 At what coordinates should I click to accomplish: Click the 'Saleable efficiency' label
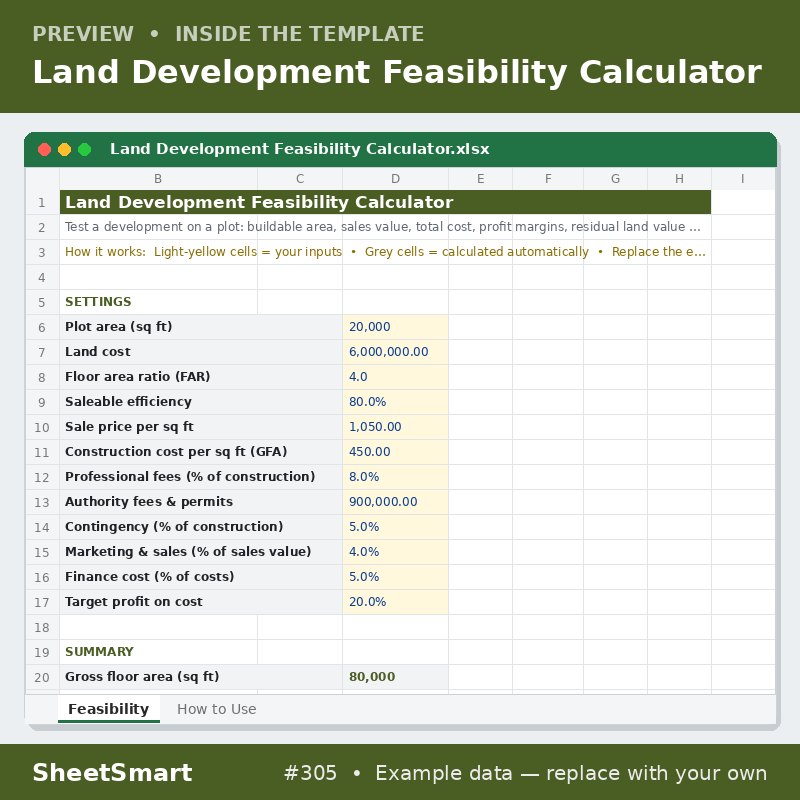(128, 402)
